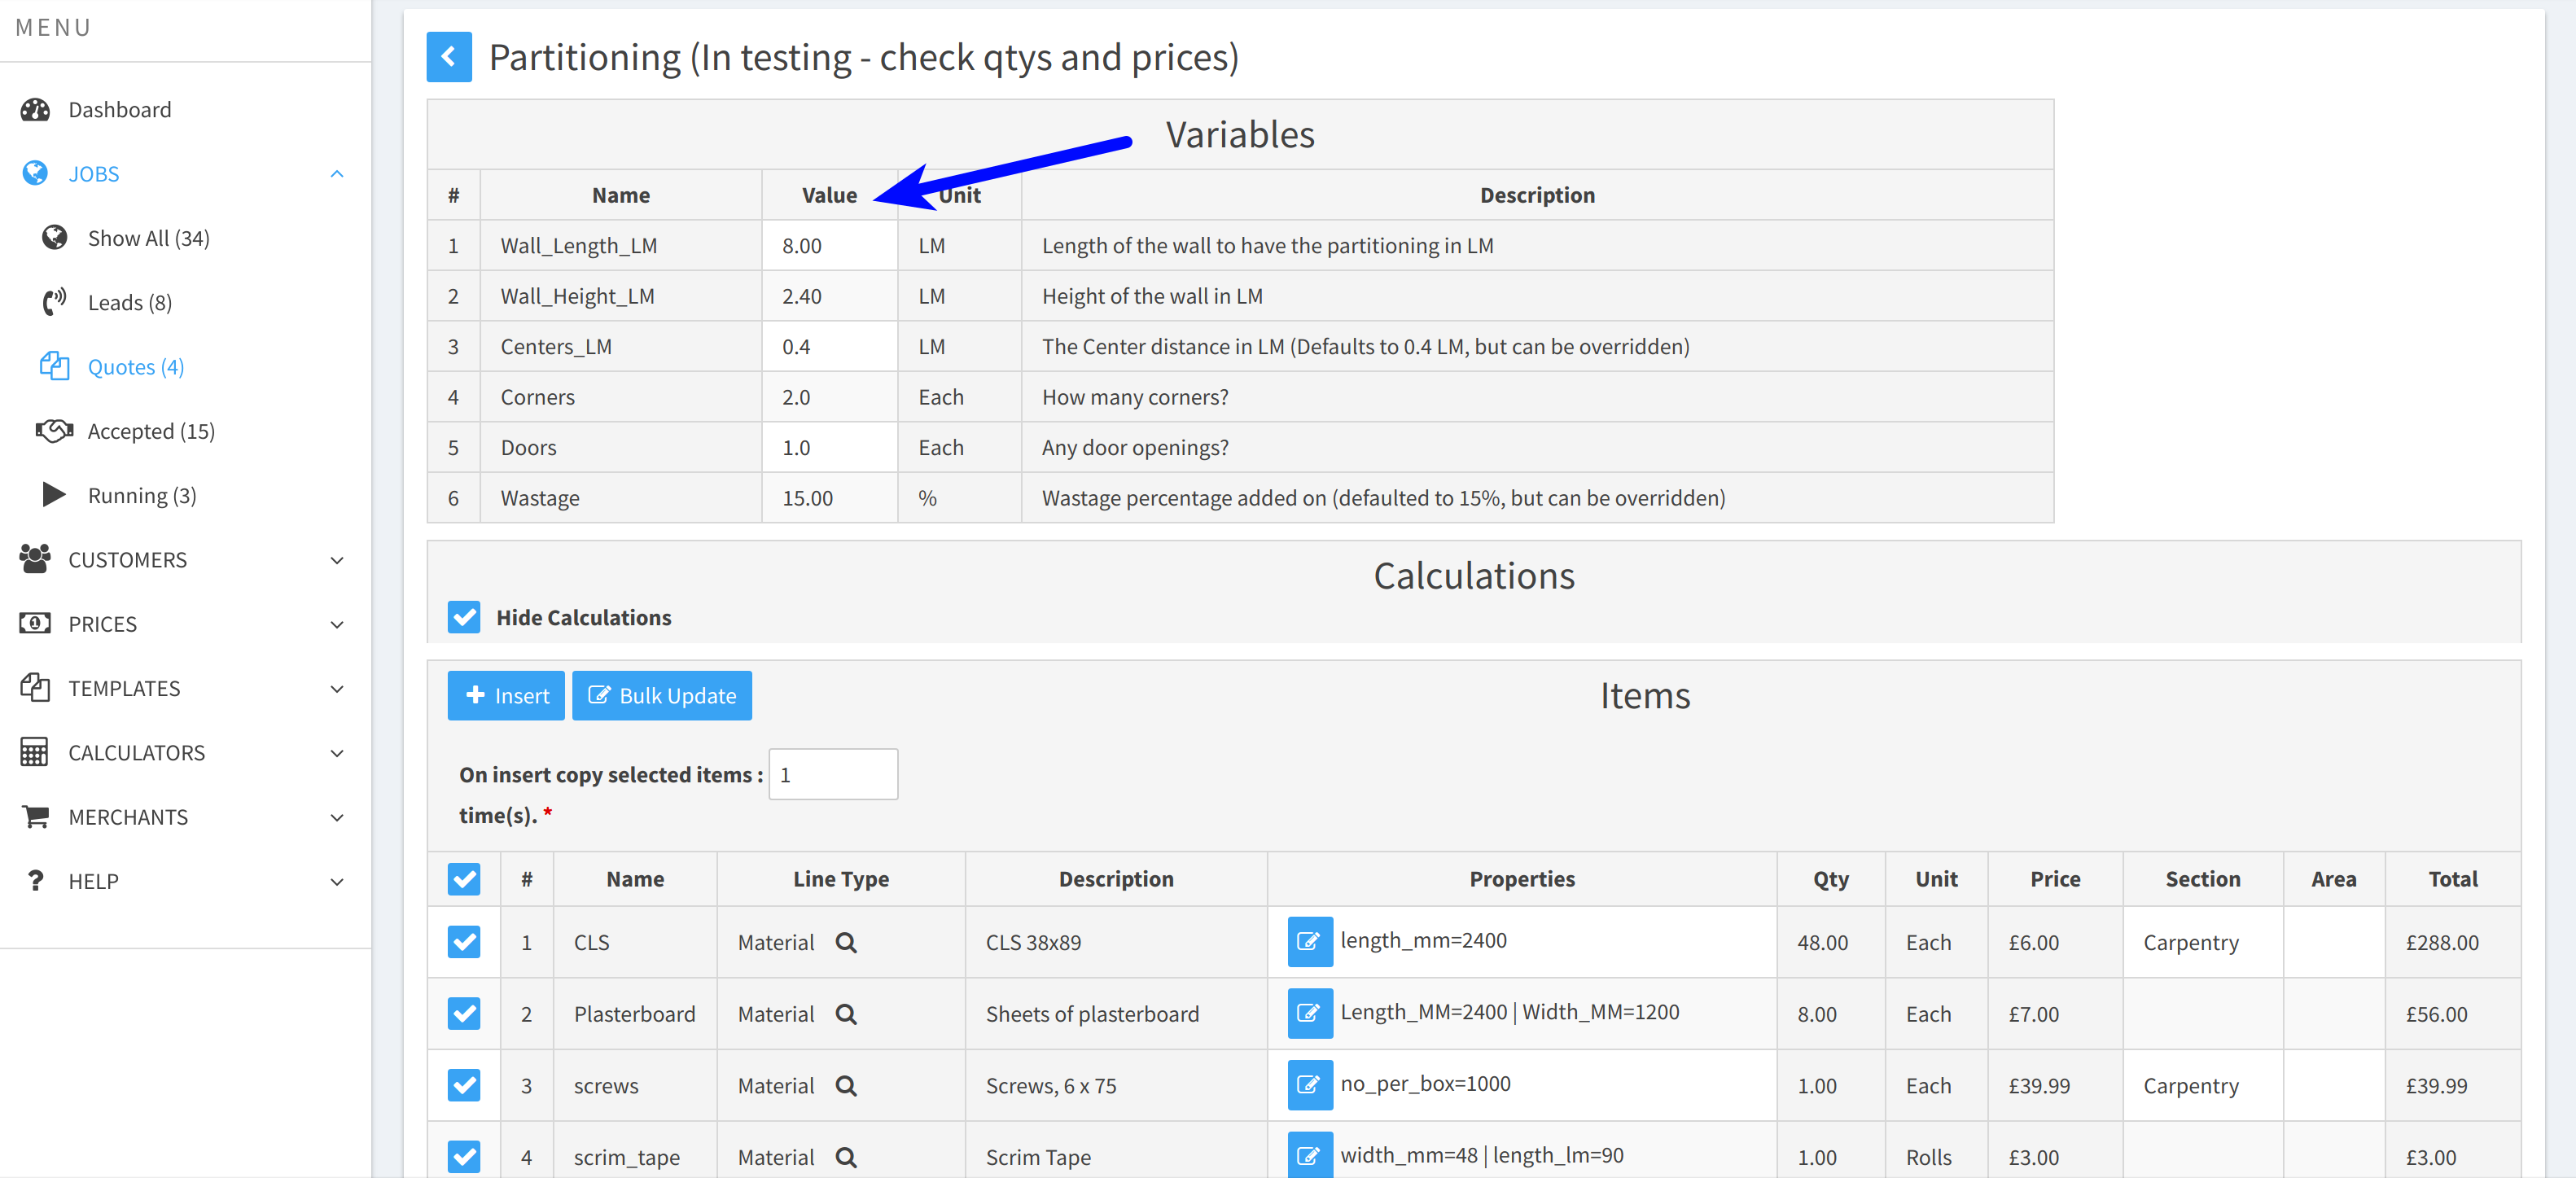Viewport: 2576px width, 1178px height.
Task: Click the Quotes copy icon
Action: [x=54, y=366]
